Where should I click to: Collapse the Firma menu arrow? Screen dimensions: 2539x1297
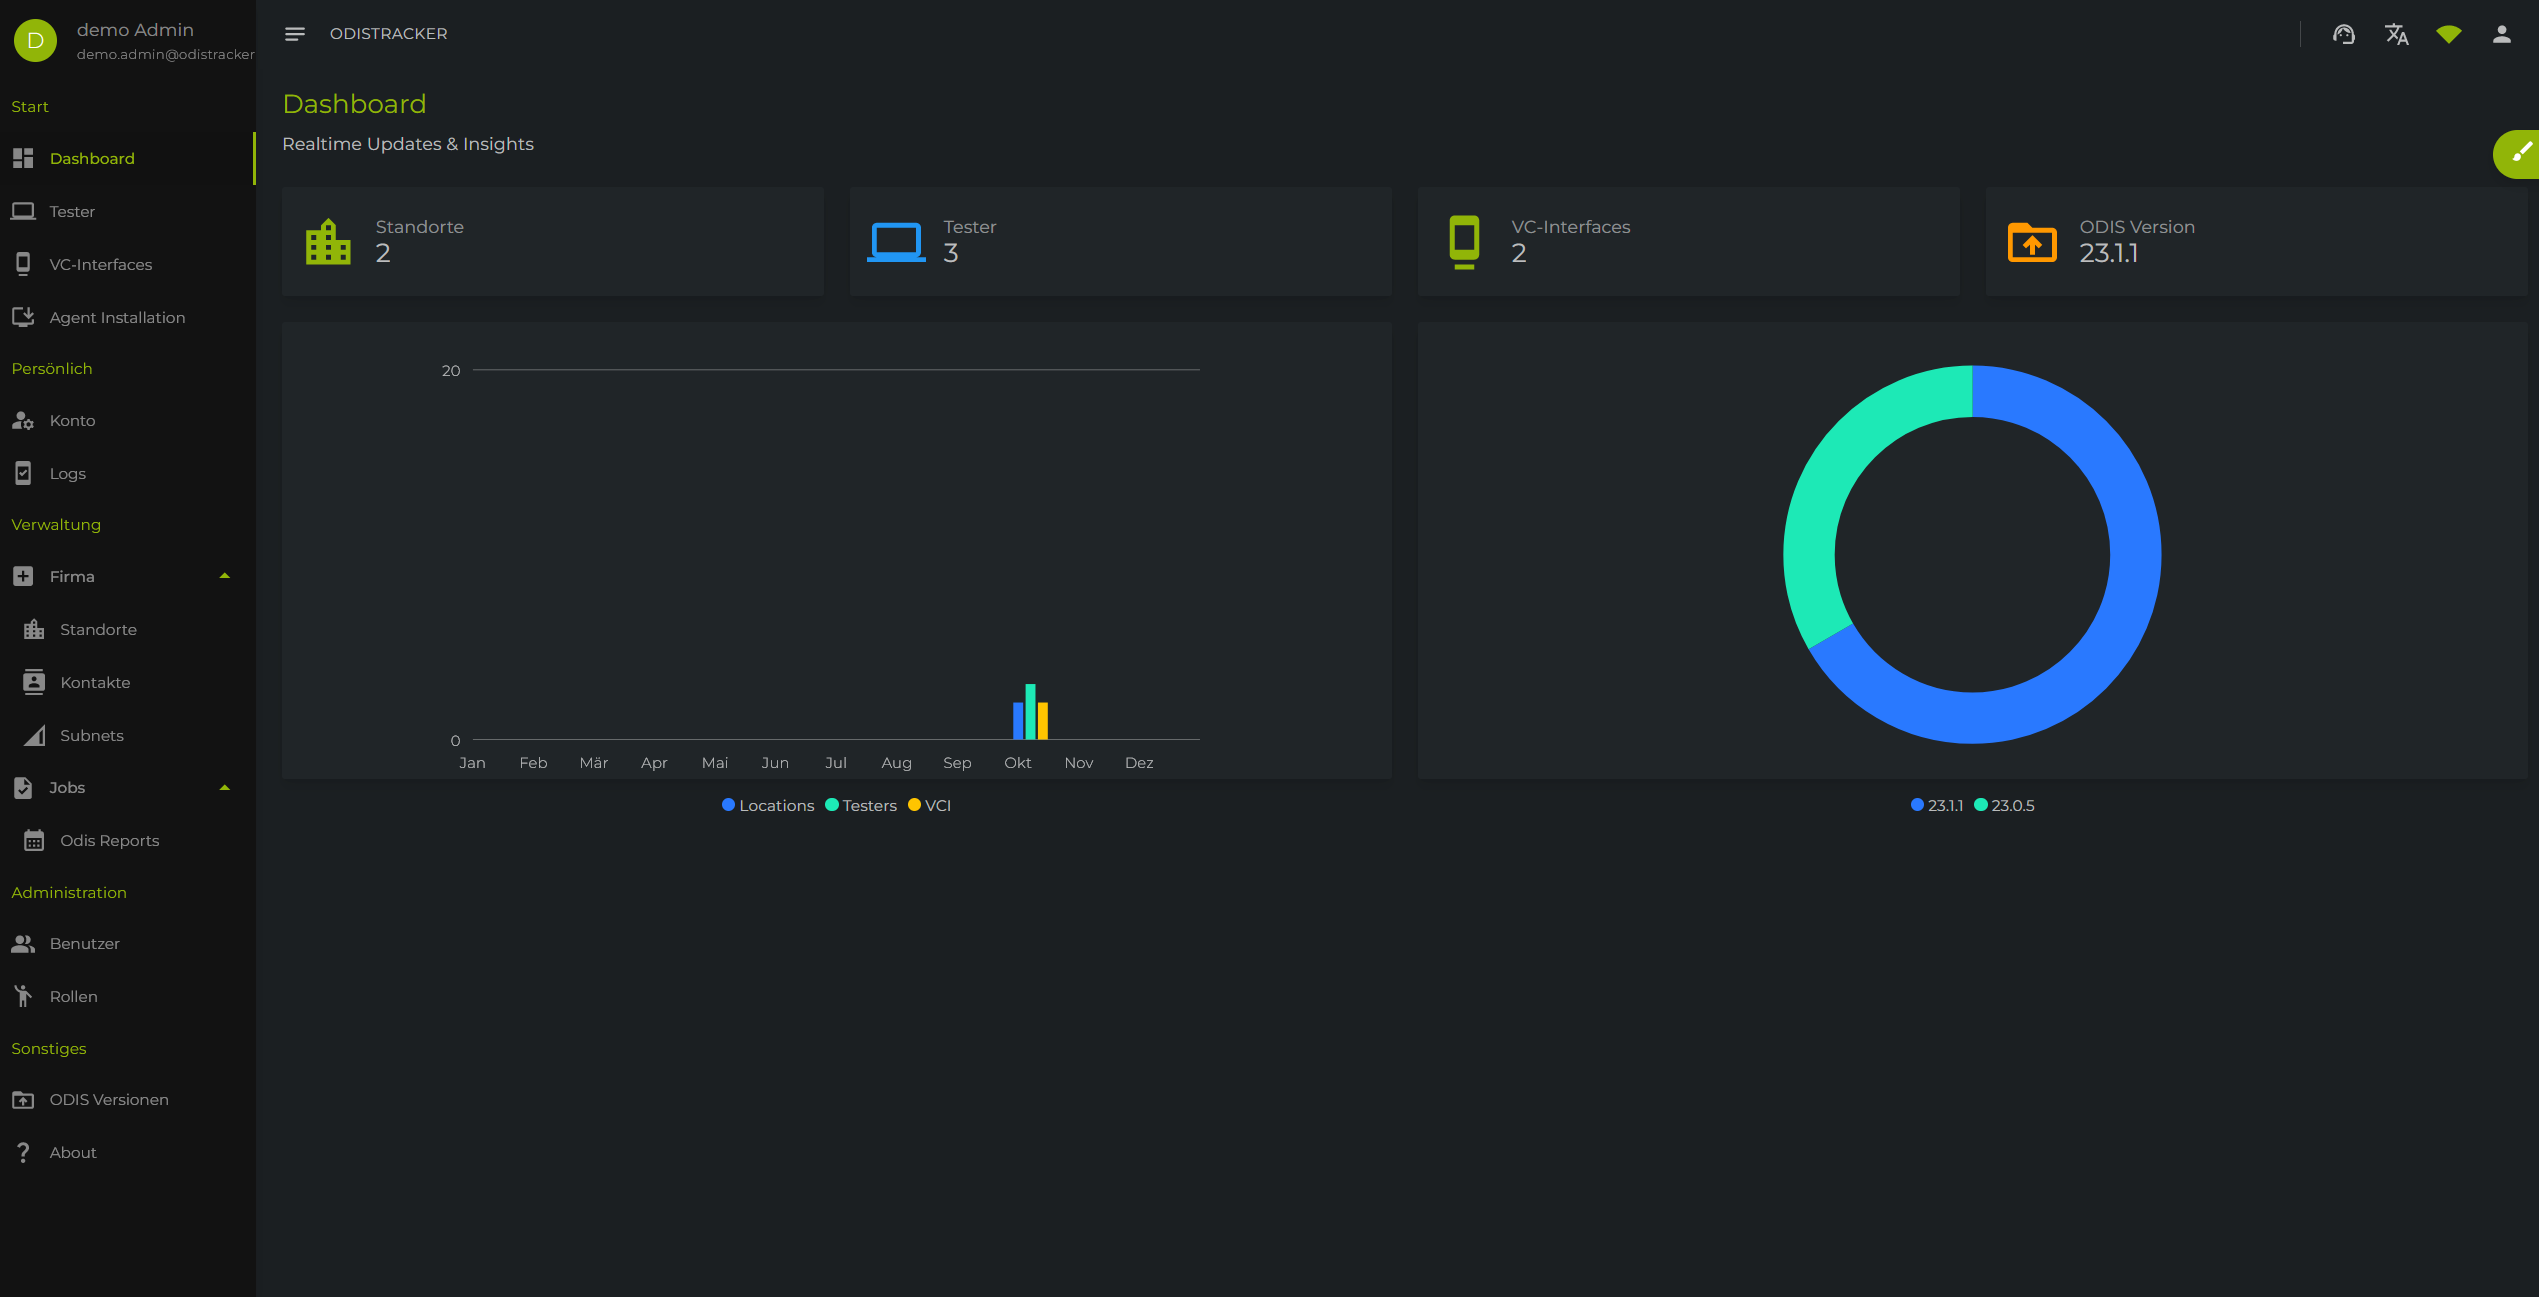[x=225, y=576]
